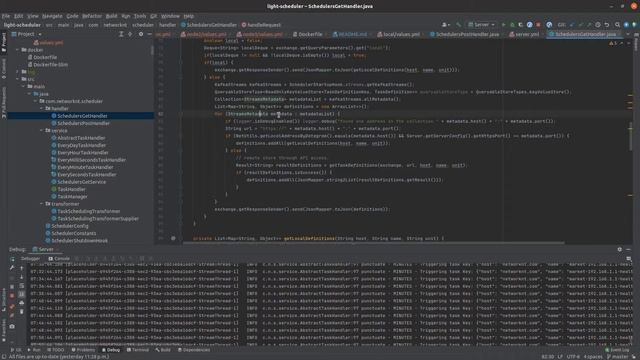Rerun Server icon in Debug panel
The image size is (640, 360).
[12, 259]
